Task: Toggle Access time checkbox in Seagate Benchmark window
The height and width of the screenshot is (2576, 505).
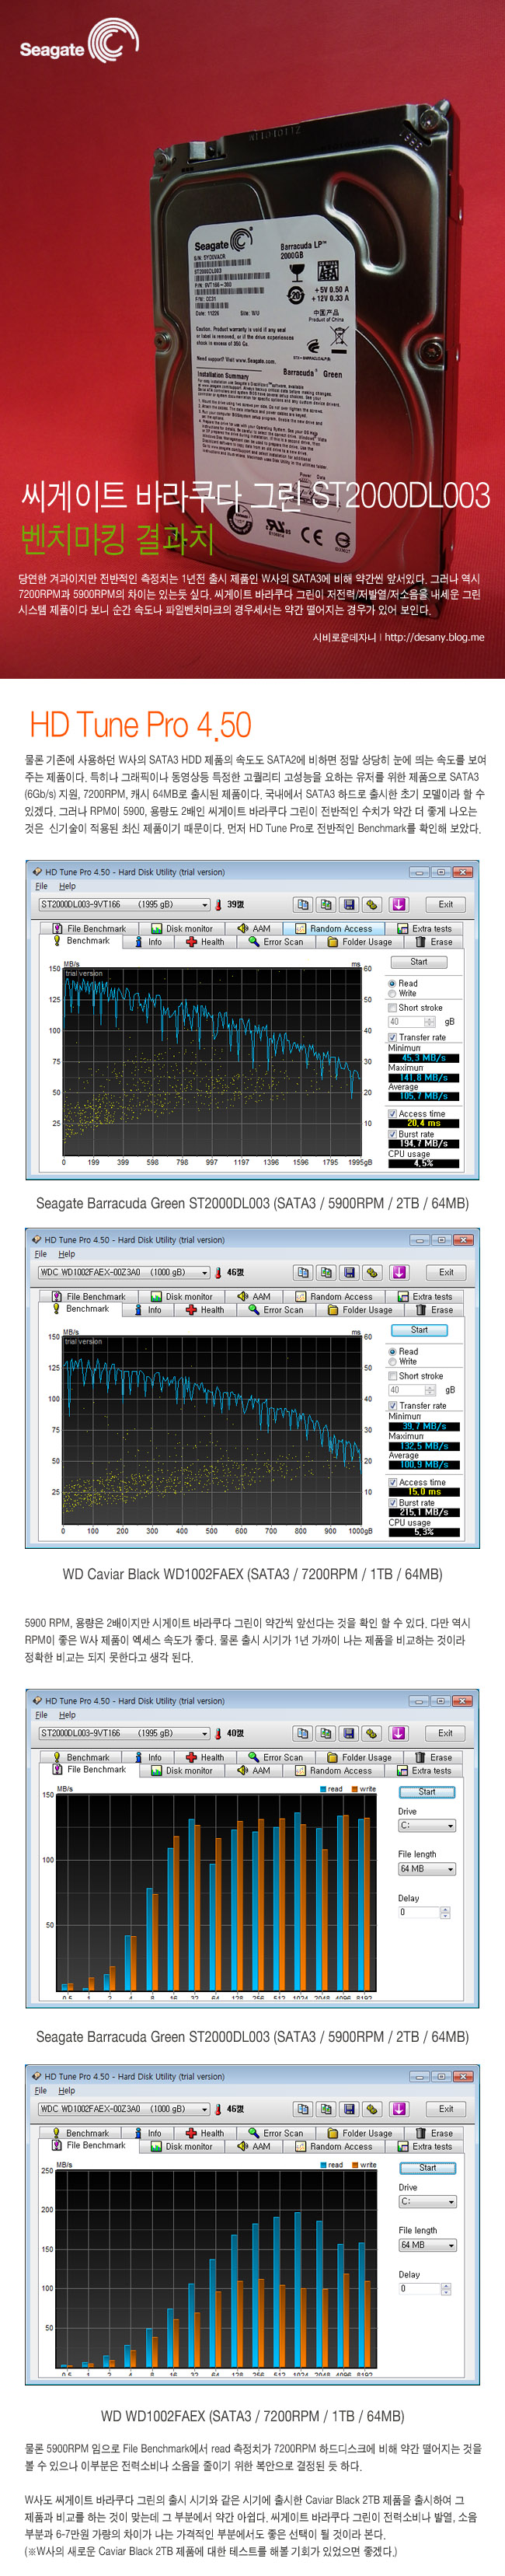Action: (x=393, y=1113)
